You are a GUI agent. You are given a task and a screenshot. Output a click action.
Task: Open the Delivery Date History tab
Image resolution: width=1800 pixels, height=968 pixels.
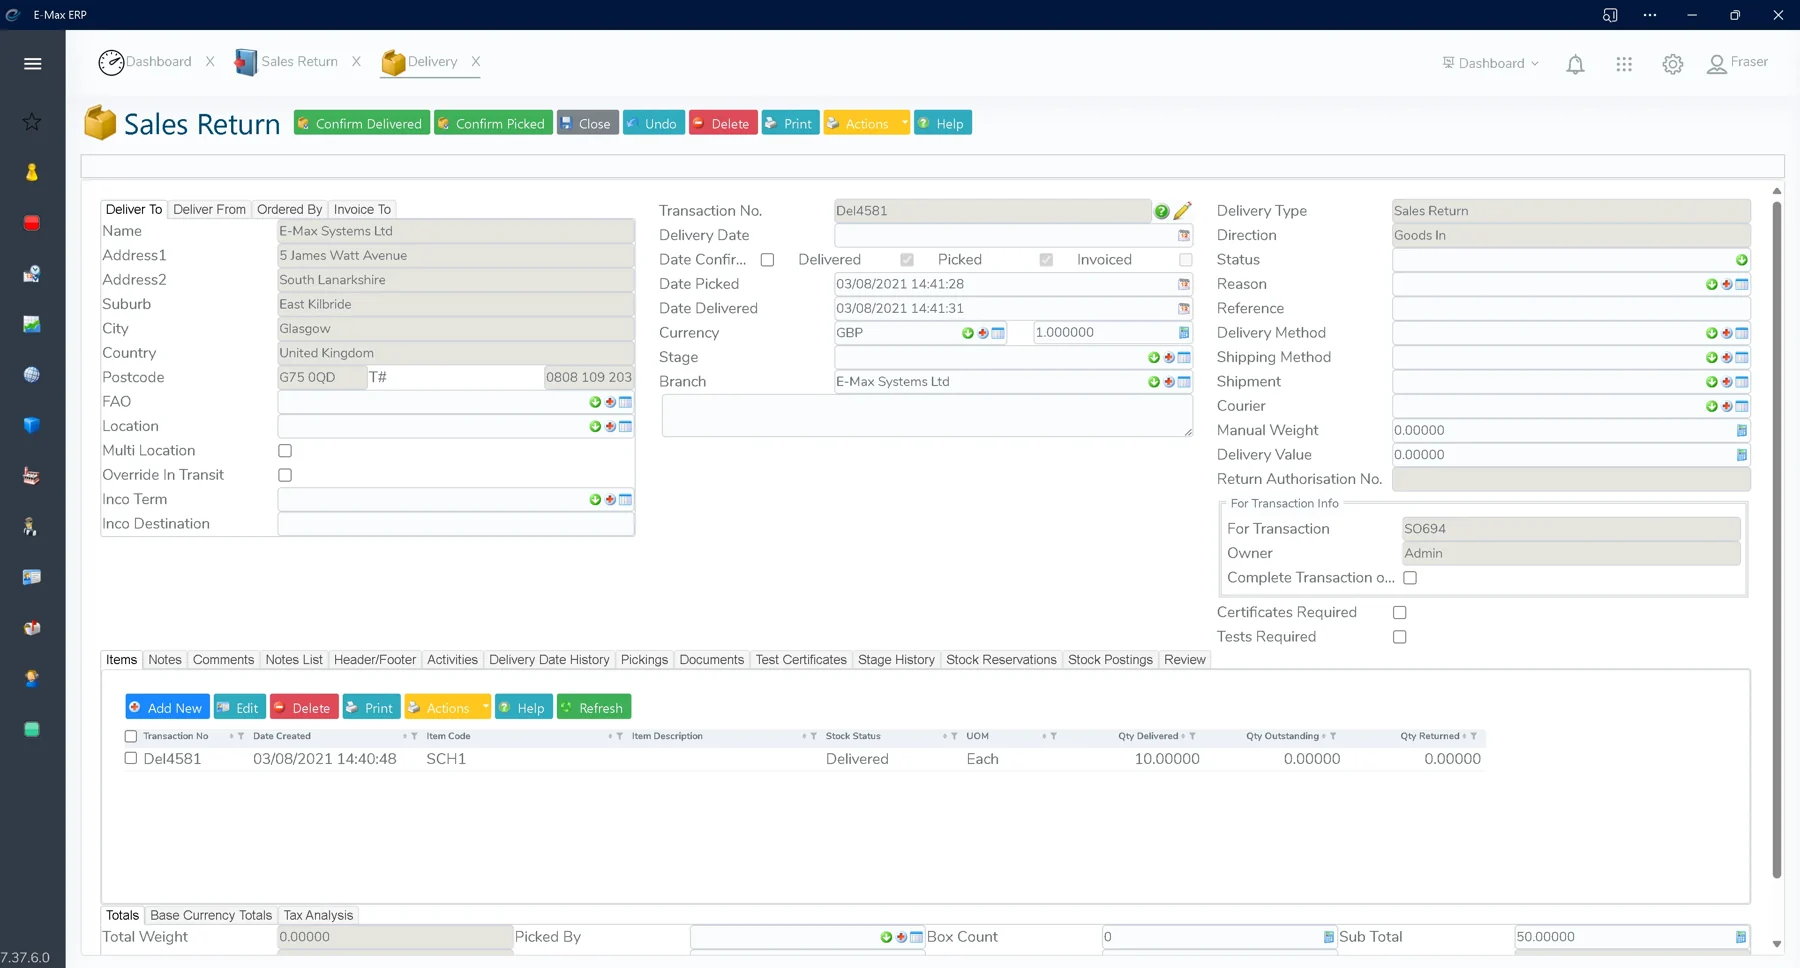(549, 660)
